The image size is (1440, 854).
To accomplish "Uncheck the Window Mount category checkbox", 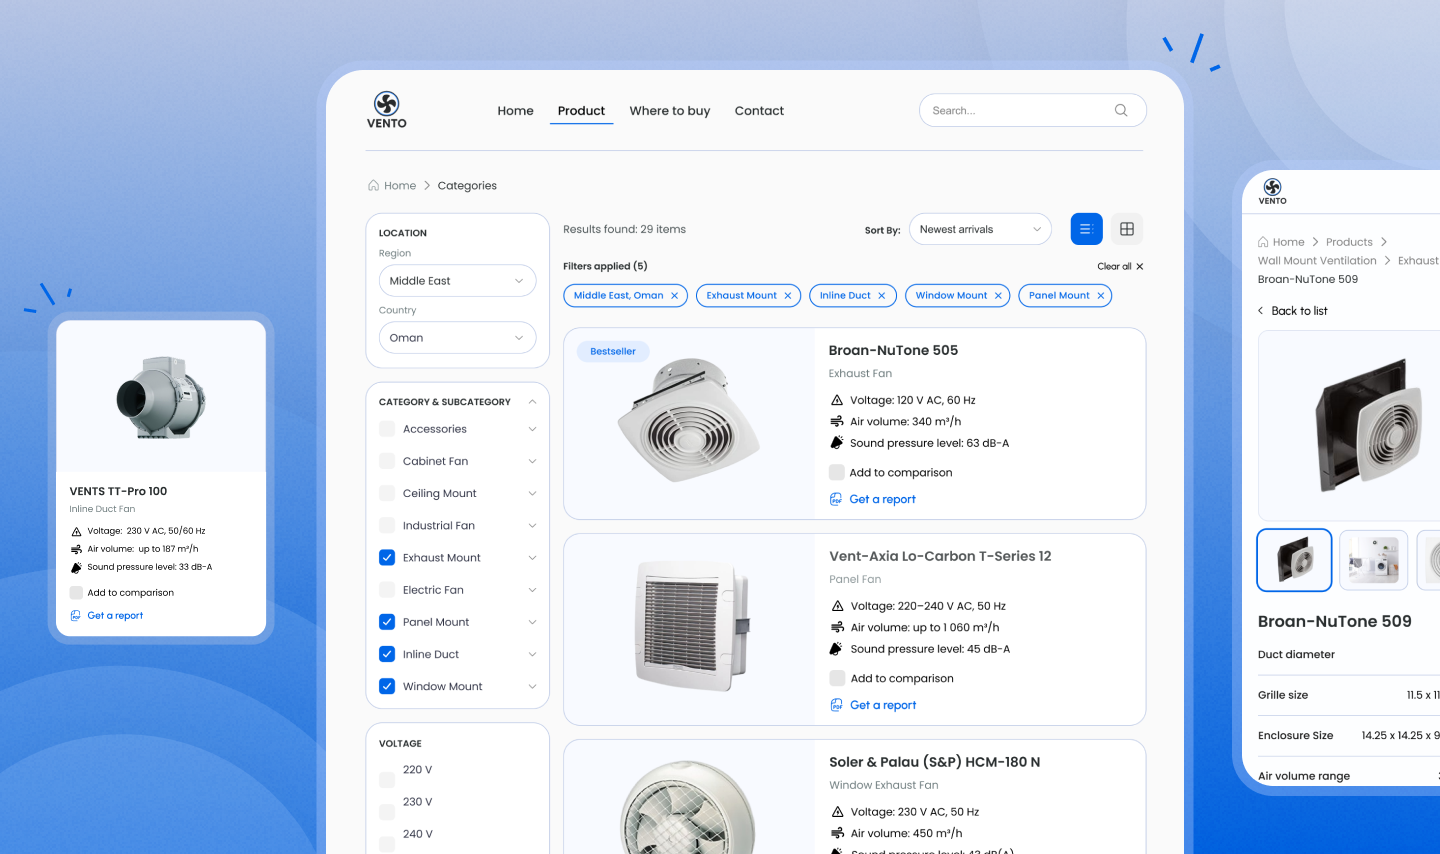I will [387, 686].
